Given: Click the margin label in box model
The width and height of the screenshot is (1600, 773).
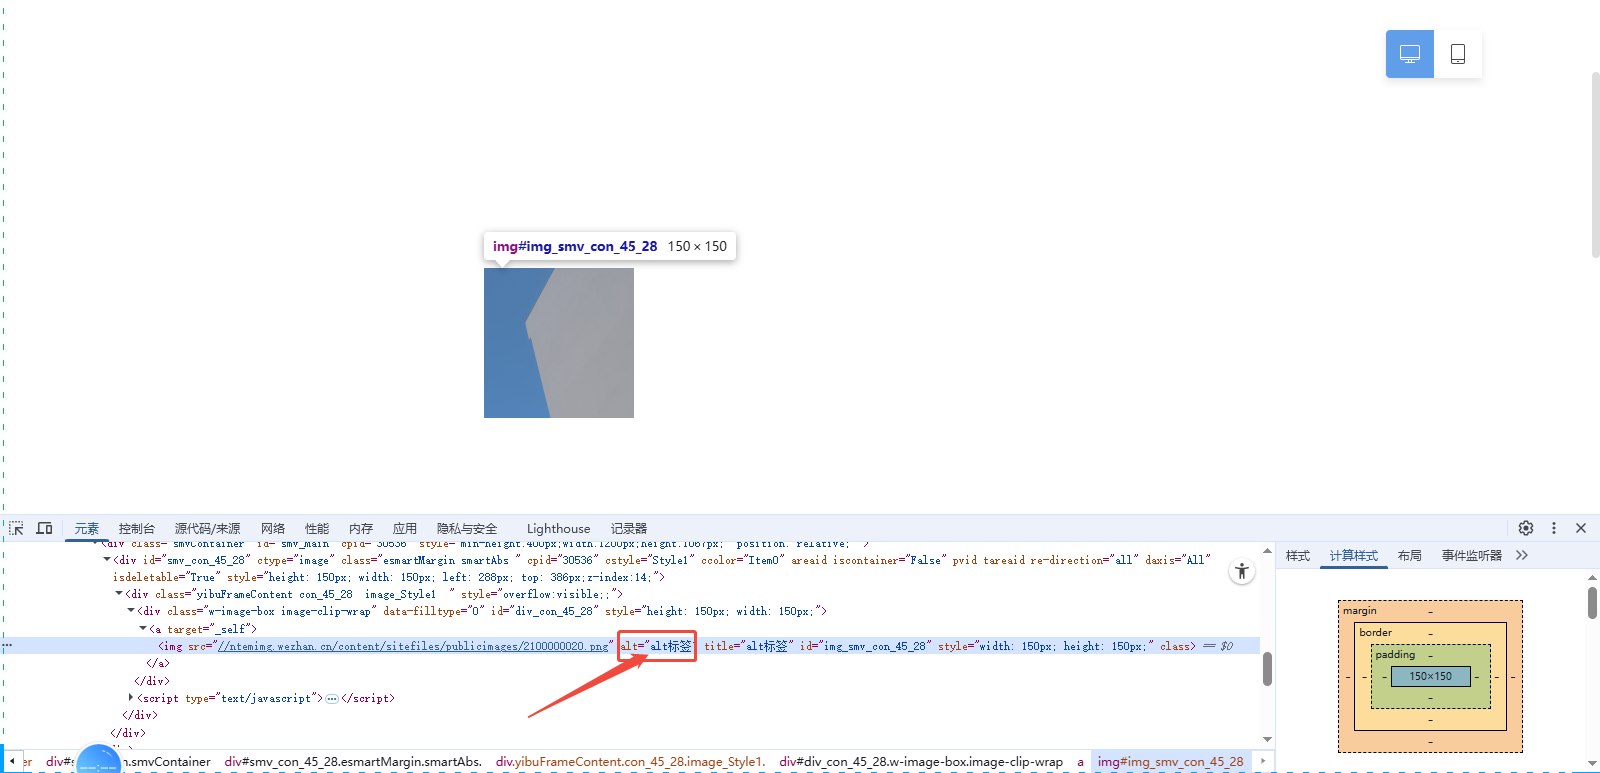Looking at the screenshot, I should [1359, 611].
